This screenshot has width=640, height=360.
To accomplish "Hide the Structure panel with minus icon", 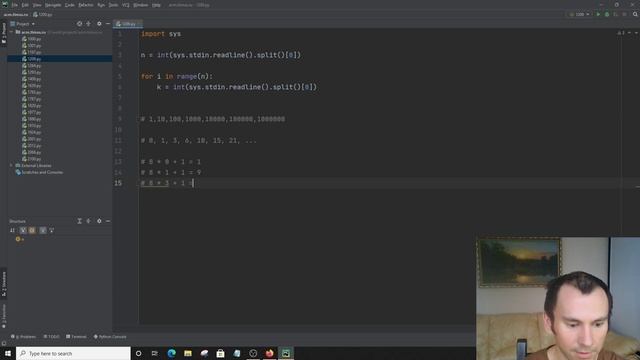I will [108, 221].
